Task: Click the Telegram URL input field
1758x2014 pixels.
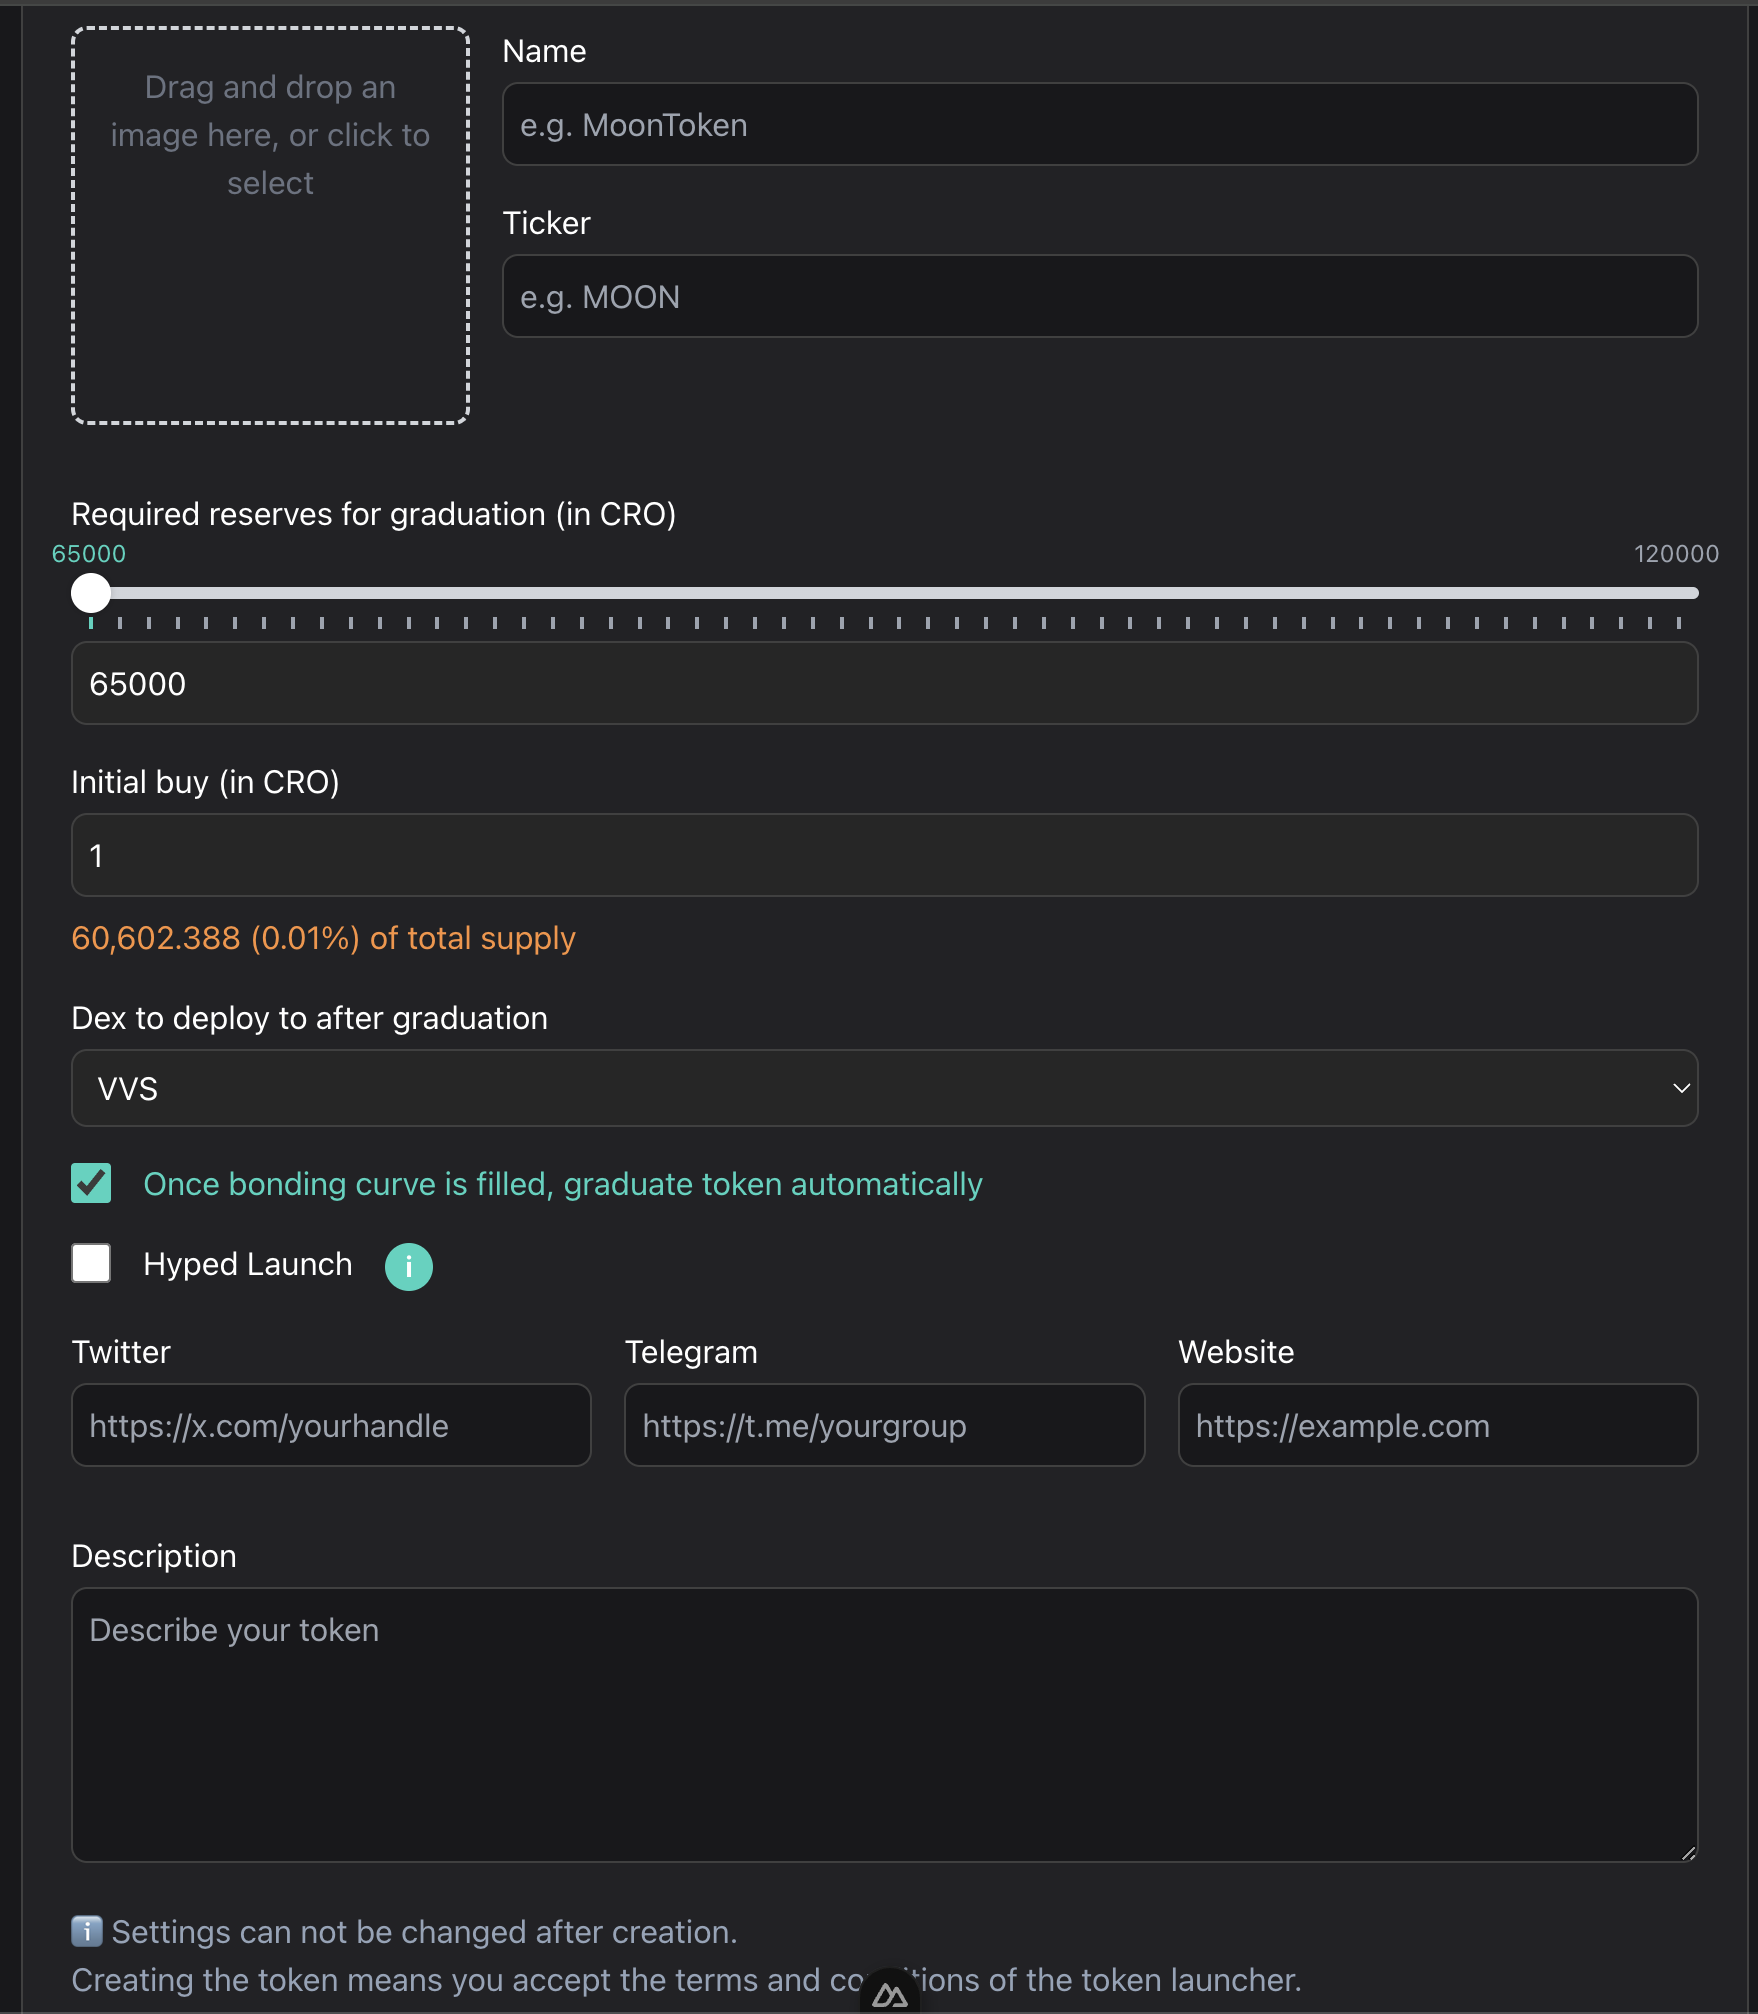Action: (883, 1426)
